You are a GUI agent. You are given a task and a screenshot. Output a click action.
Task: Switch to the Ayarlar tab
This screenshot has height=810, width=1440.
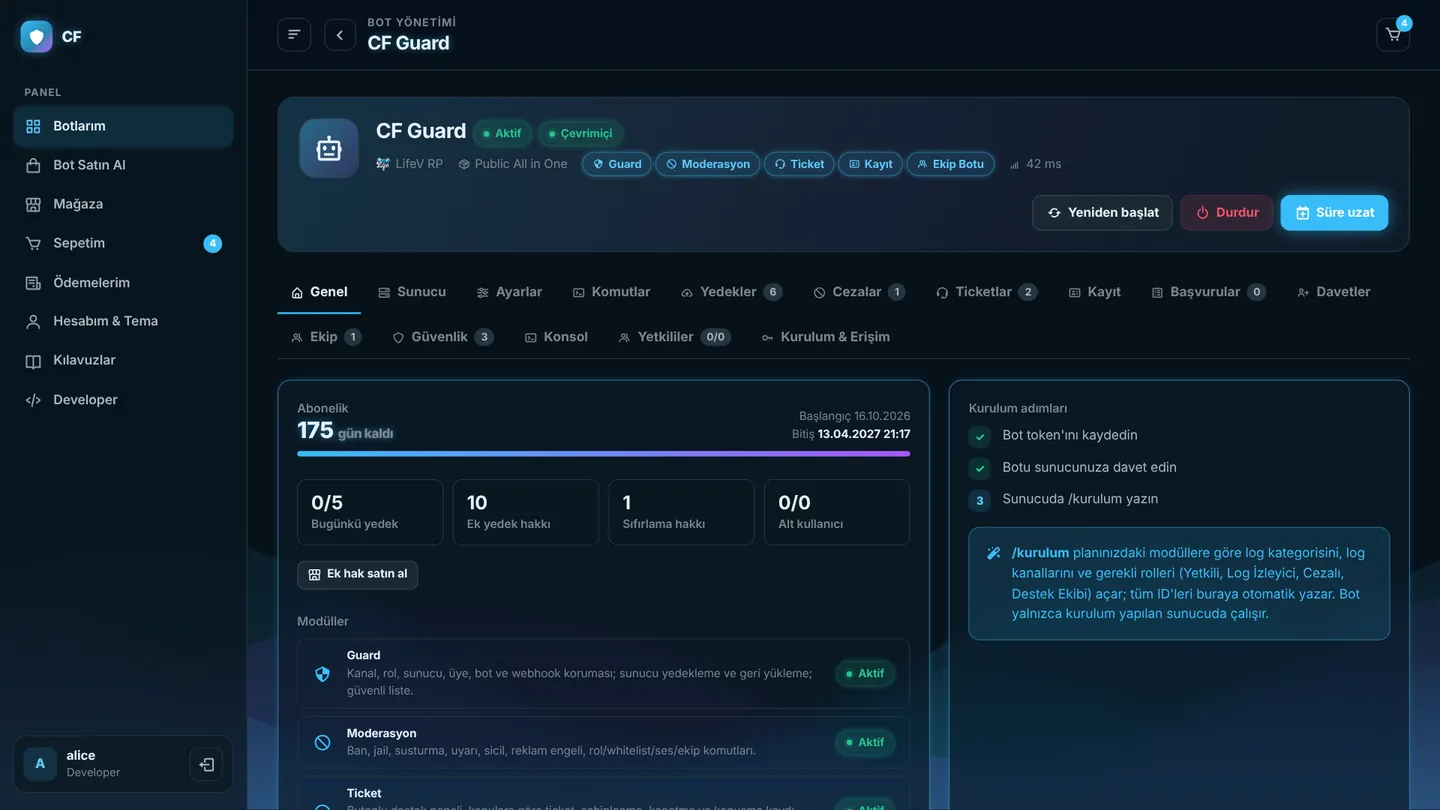click(x=509, y=292)
